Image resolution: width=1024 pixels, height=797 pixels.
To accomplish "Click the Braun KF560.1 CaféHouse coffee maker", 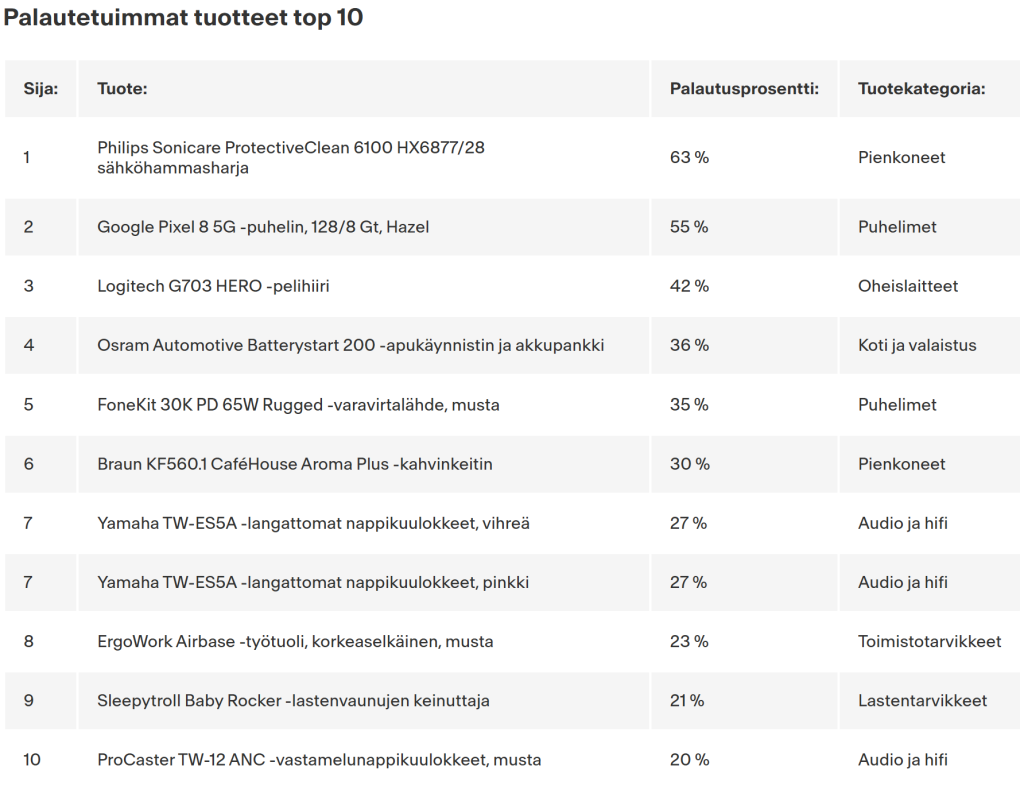I will click(294, 464).
